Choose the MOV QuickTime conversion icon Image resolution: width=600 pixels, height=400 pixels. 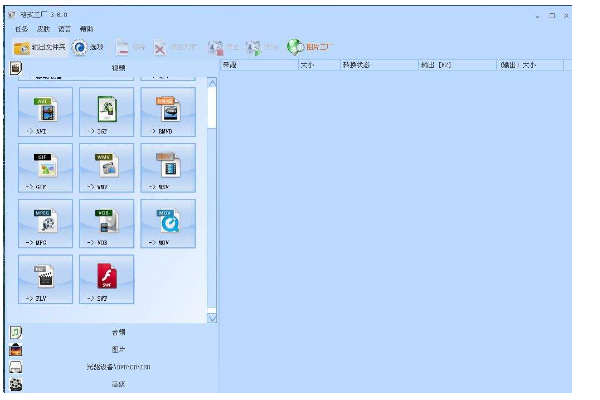click(x=167, y=223)
